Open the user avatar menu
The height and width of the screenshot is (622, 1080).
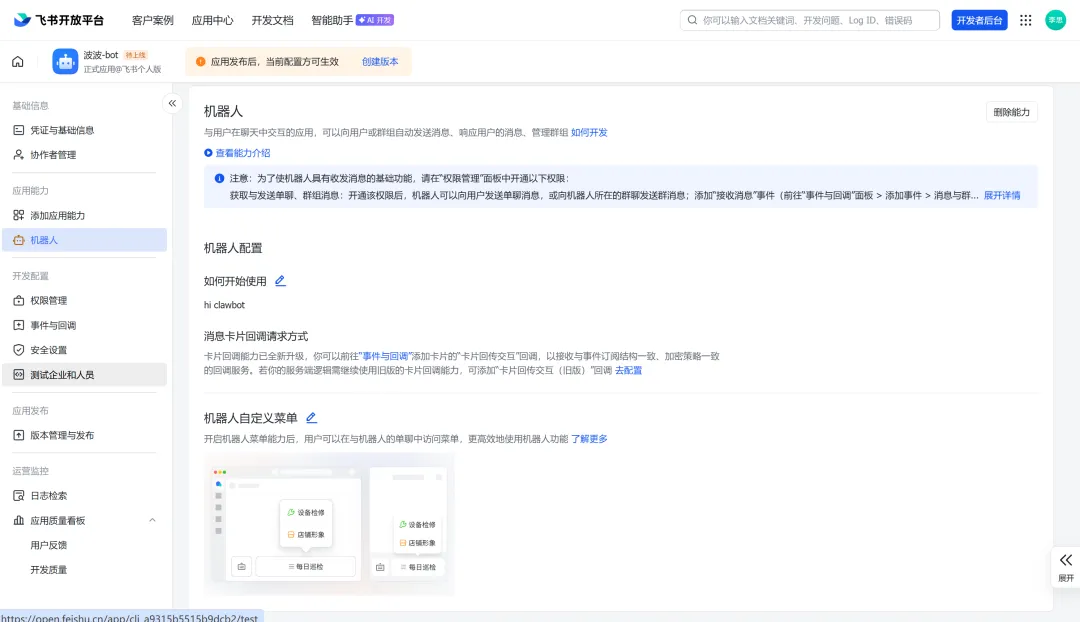click(x=1055, y=20)
